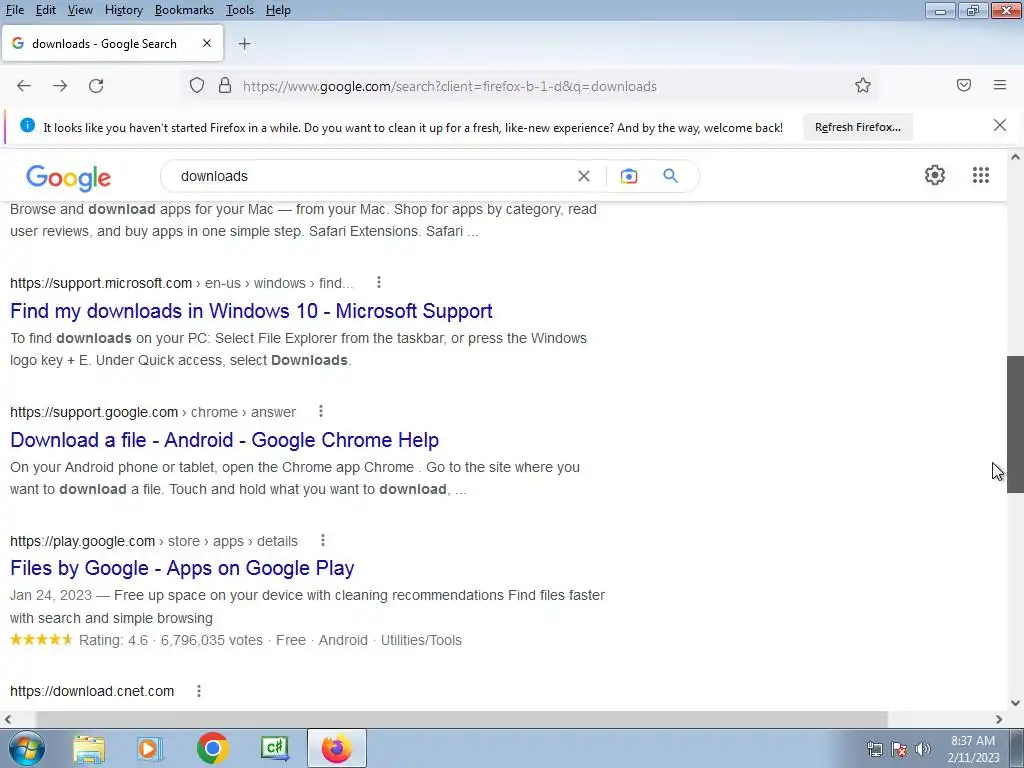Close the downloads Google Search tab
This screenshot has height=768, width=1024.
[x=207, y=43]
